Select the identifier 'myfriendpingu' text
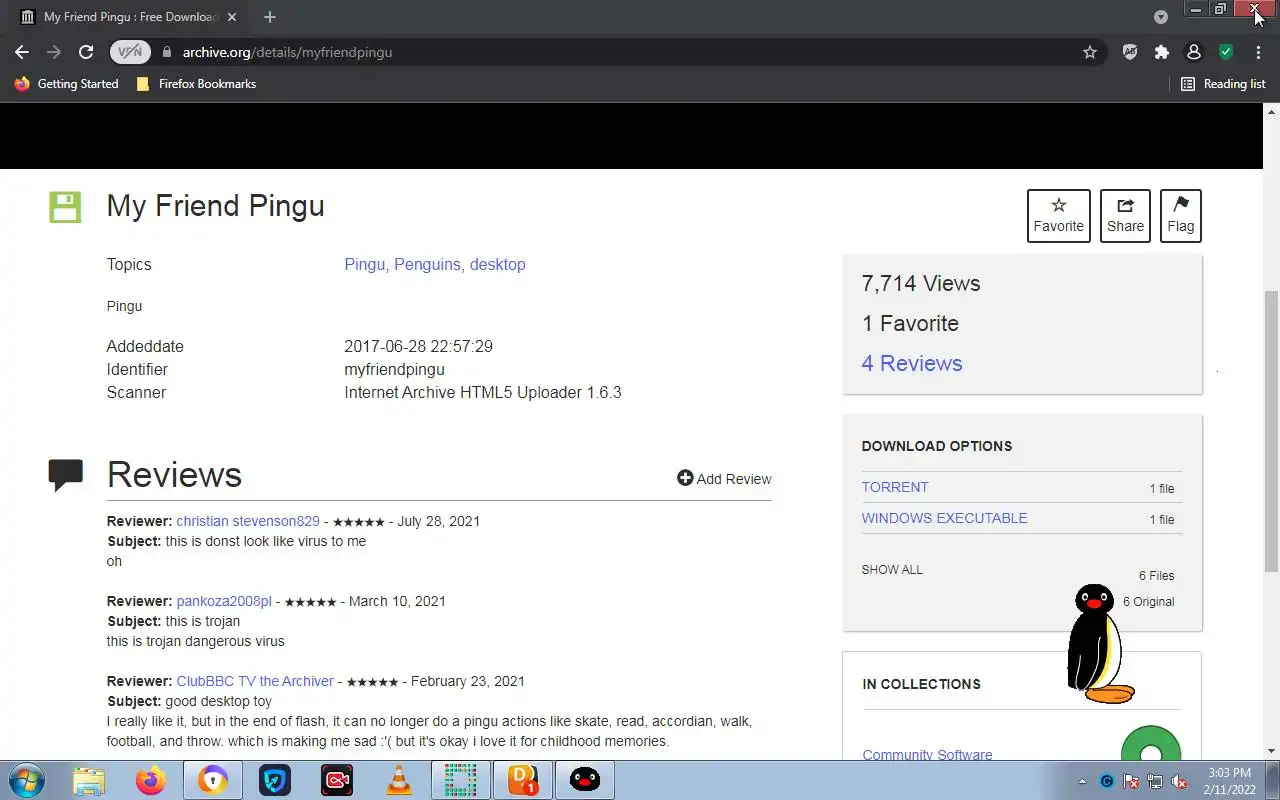The image size is (1280, 800). [394, 369]
